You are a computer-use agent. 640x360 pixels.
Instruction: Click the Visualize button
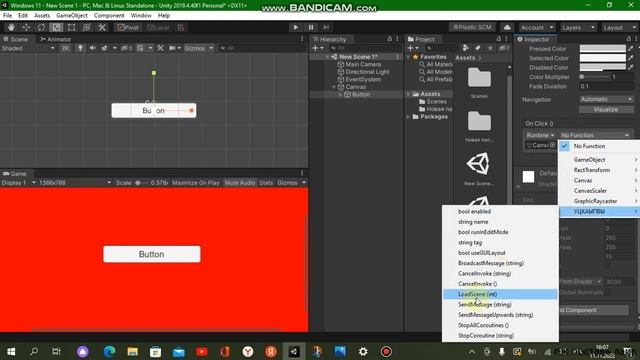(x=606, y=109)
